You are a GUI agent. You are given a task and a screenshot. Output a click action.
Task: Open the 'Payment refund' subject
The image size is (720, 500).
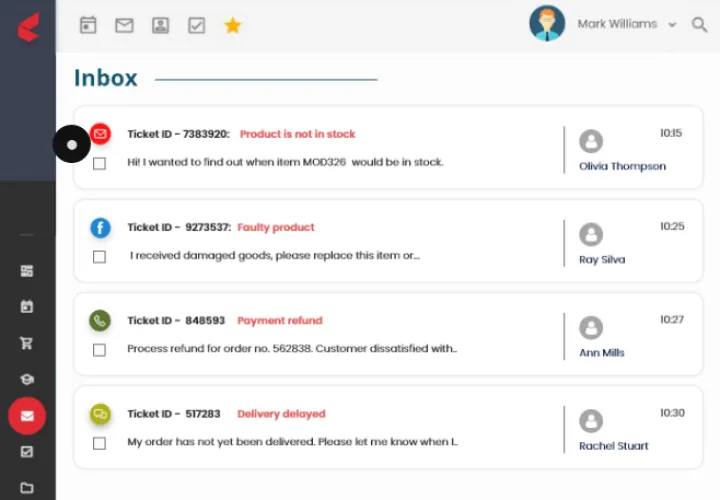click(280, 320)
